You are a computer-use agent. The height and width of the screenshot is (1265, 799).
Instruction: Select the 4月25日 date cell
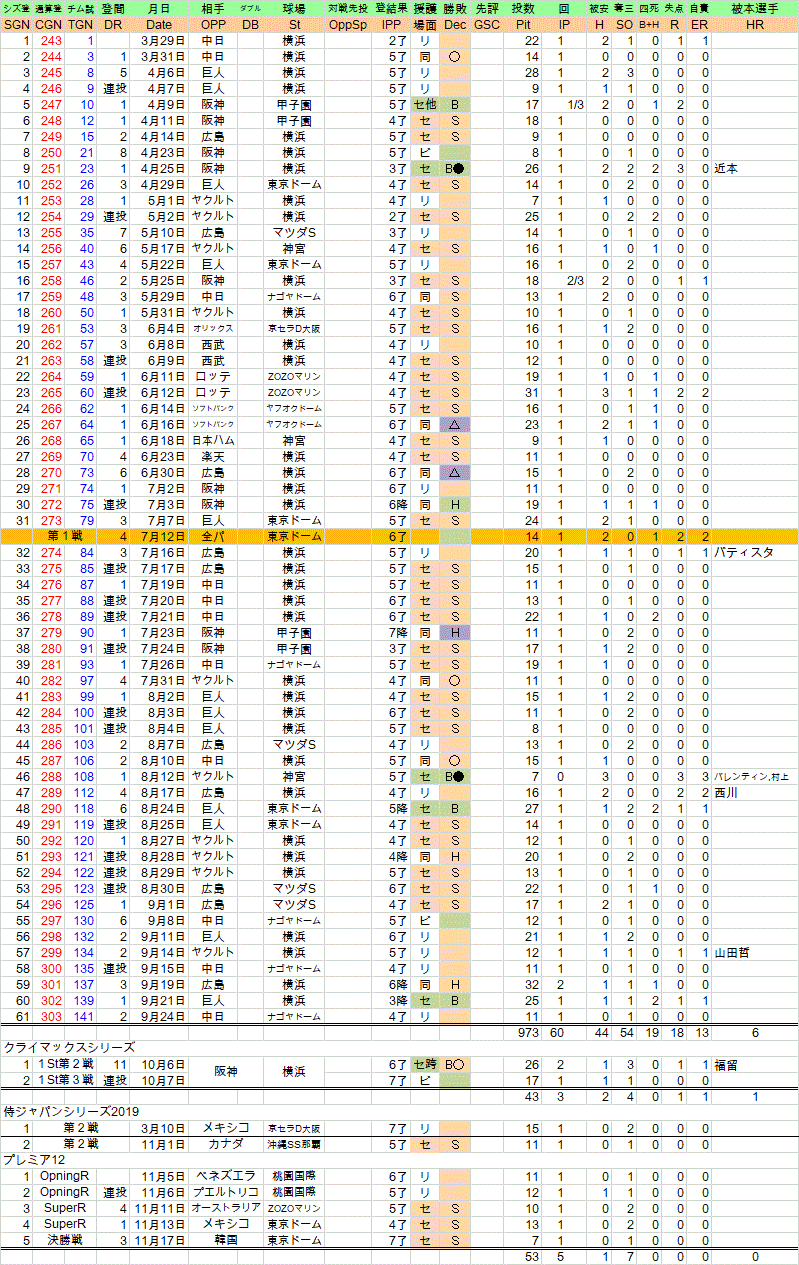click(x=158, y=168)
